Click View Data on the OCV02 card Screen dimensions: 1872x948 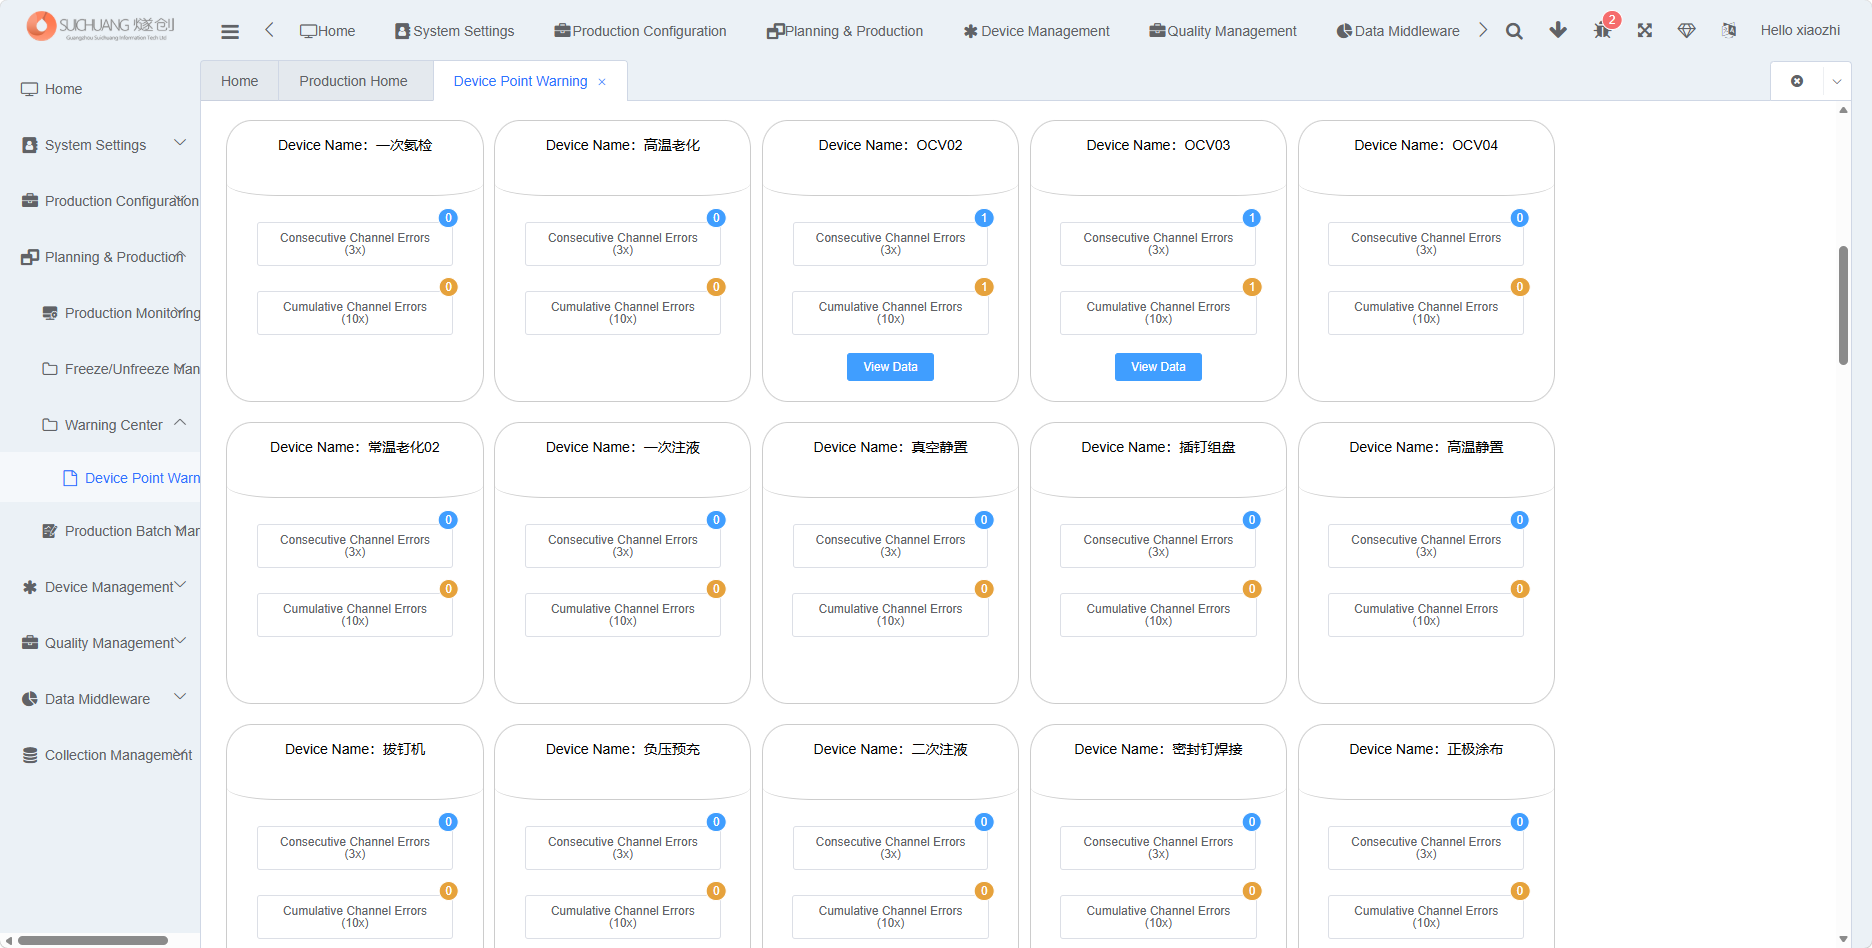890,367
